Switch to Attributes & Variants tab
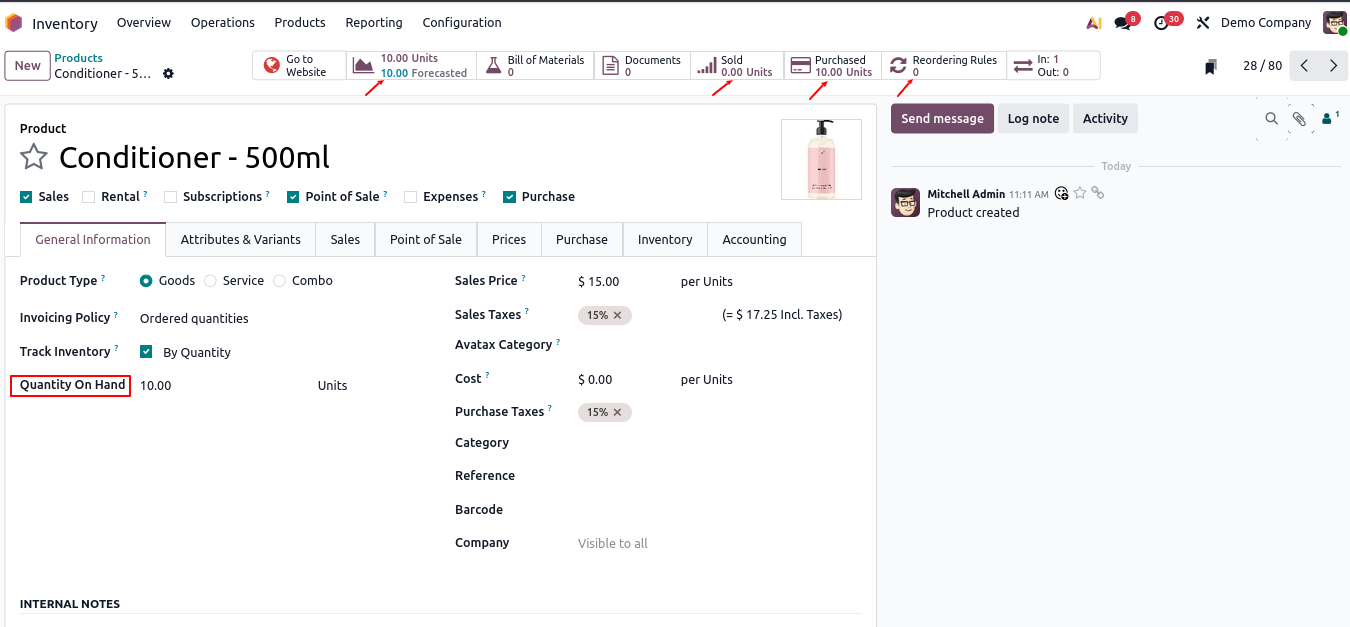This screenshot has height=627, width=1350. [240, 240]
